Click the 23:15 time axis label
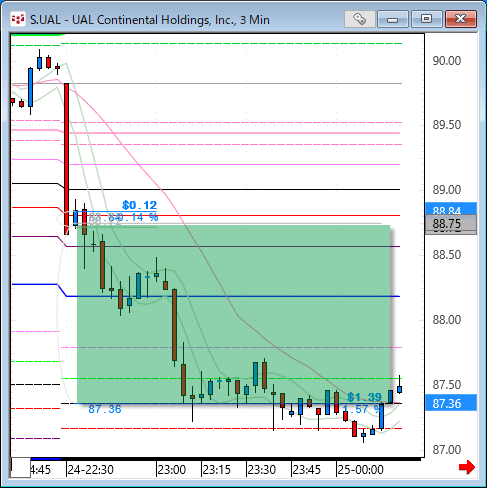The height and width of the screenshot is (488, 487). 217,470
